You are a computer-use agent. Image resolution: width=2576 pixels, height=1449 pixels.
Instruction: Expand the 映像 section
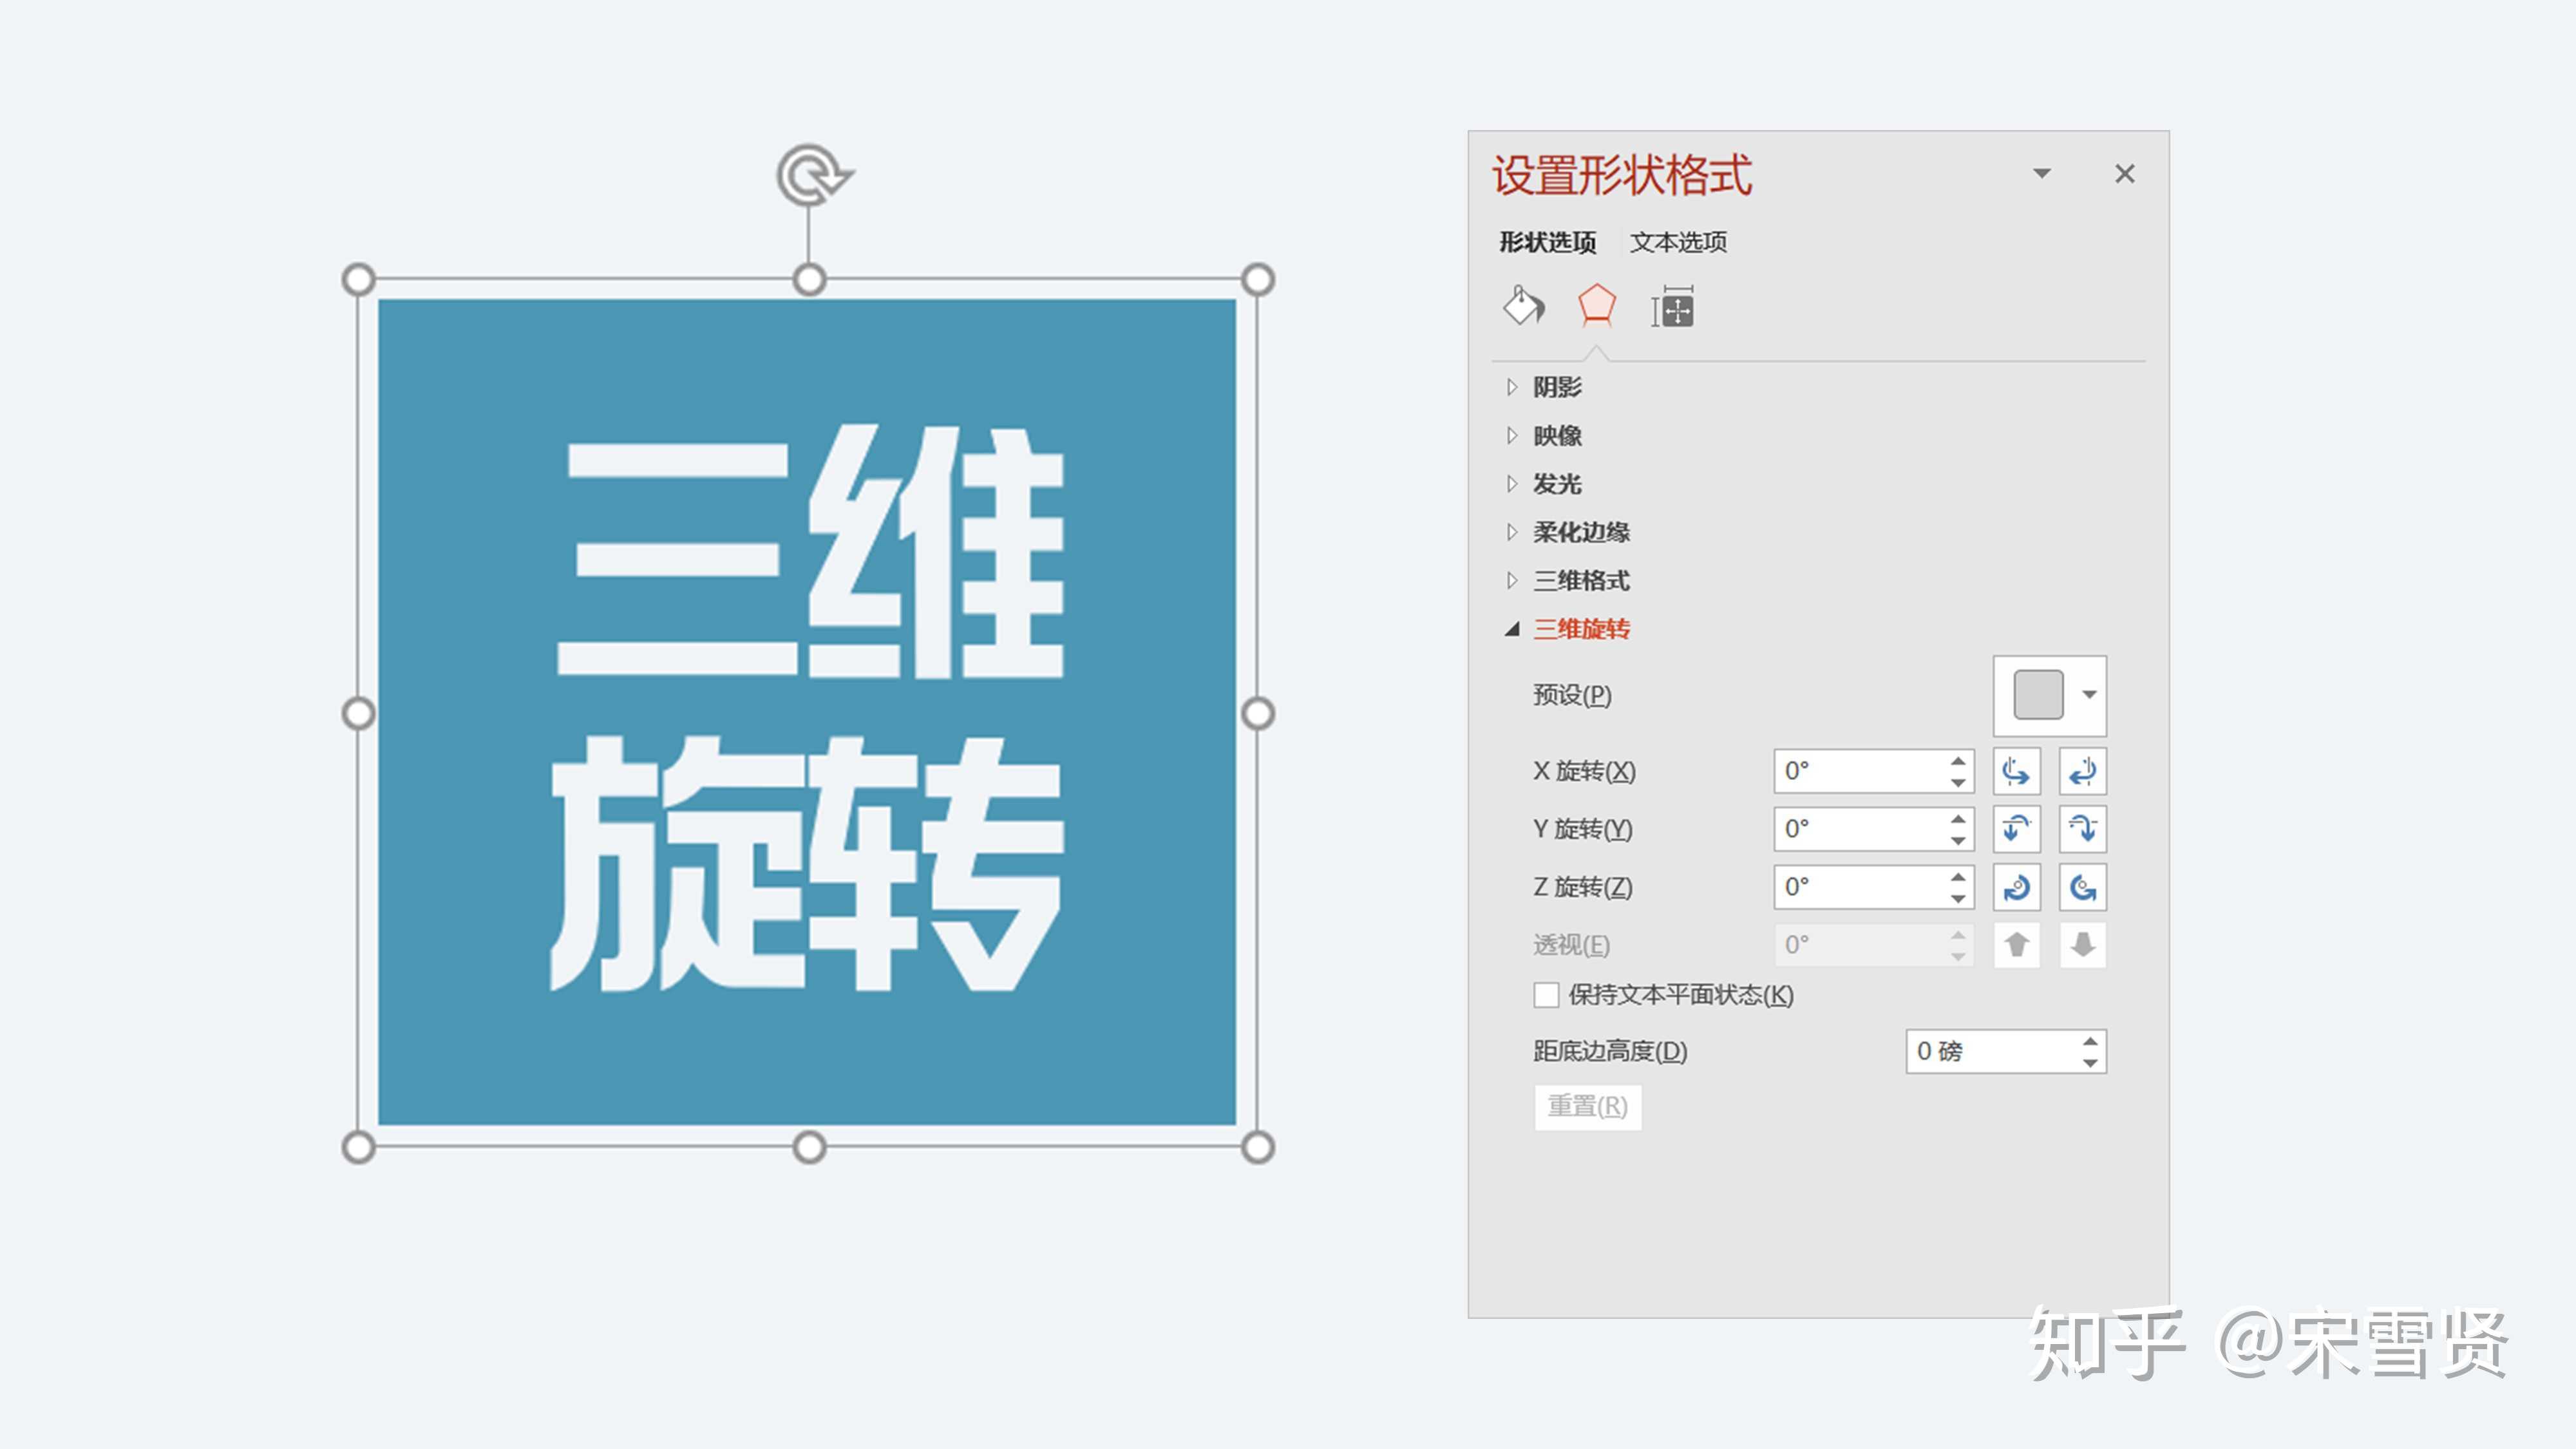tap(1545, 435)
